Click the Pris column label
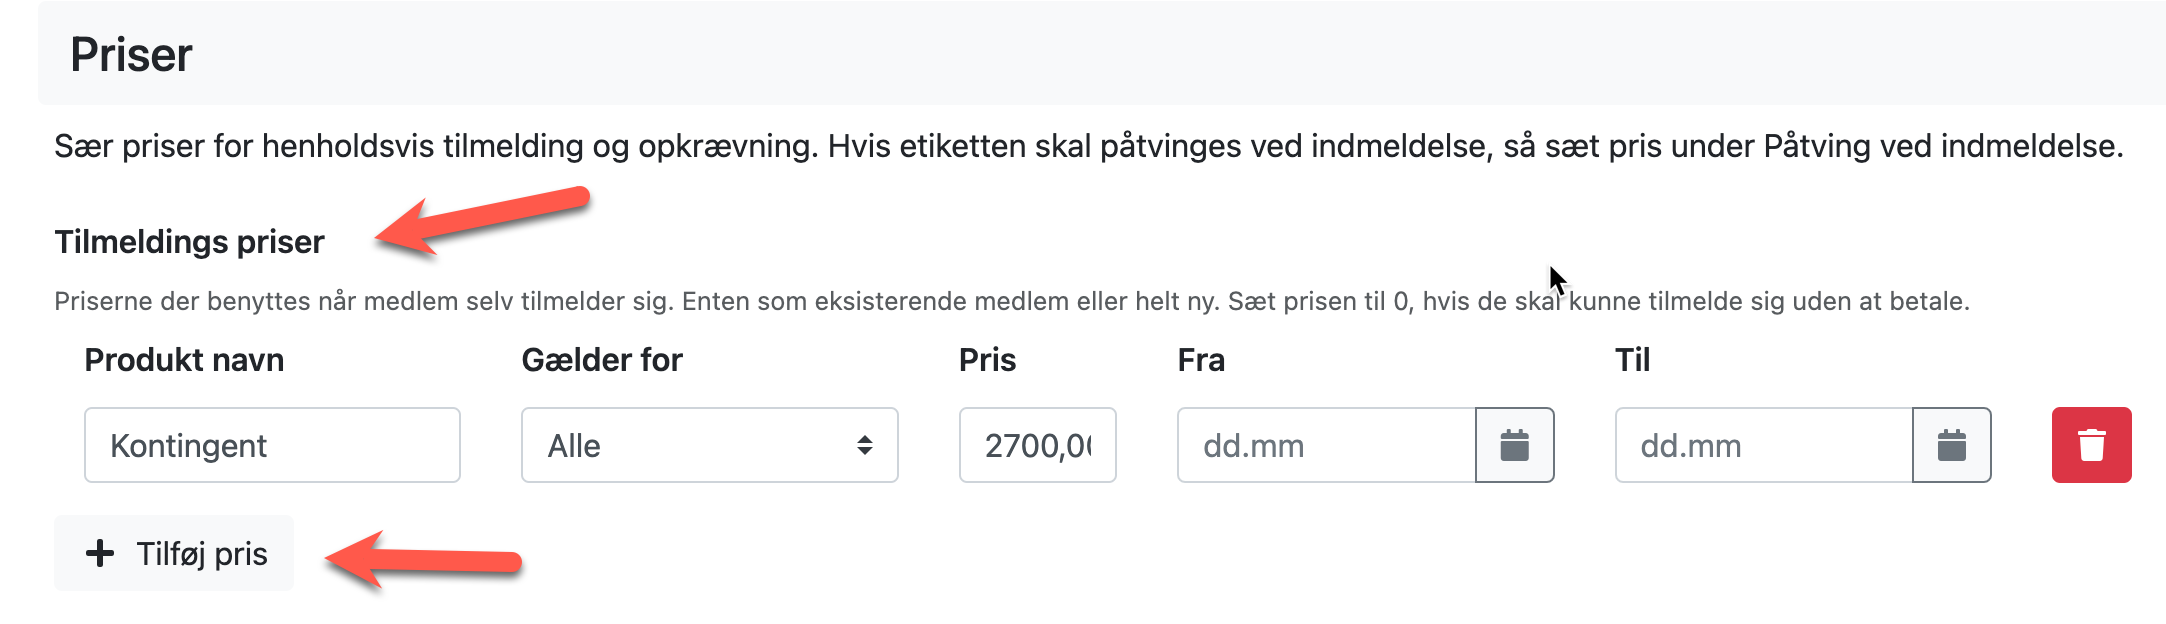 (x=987, y=360)
